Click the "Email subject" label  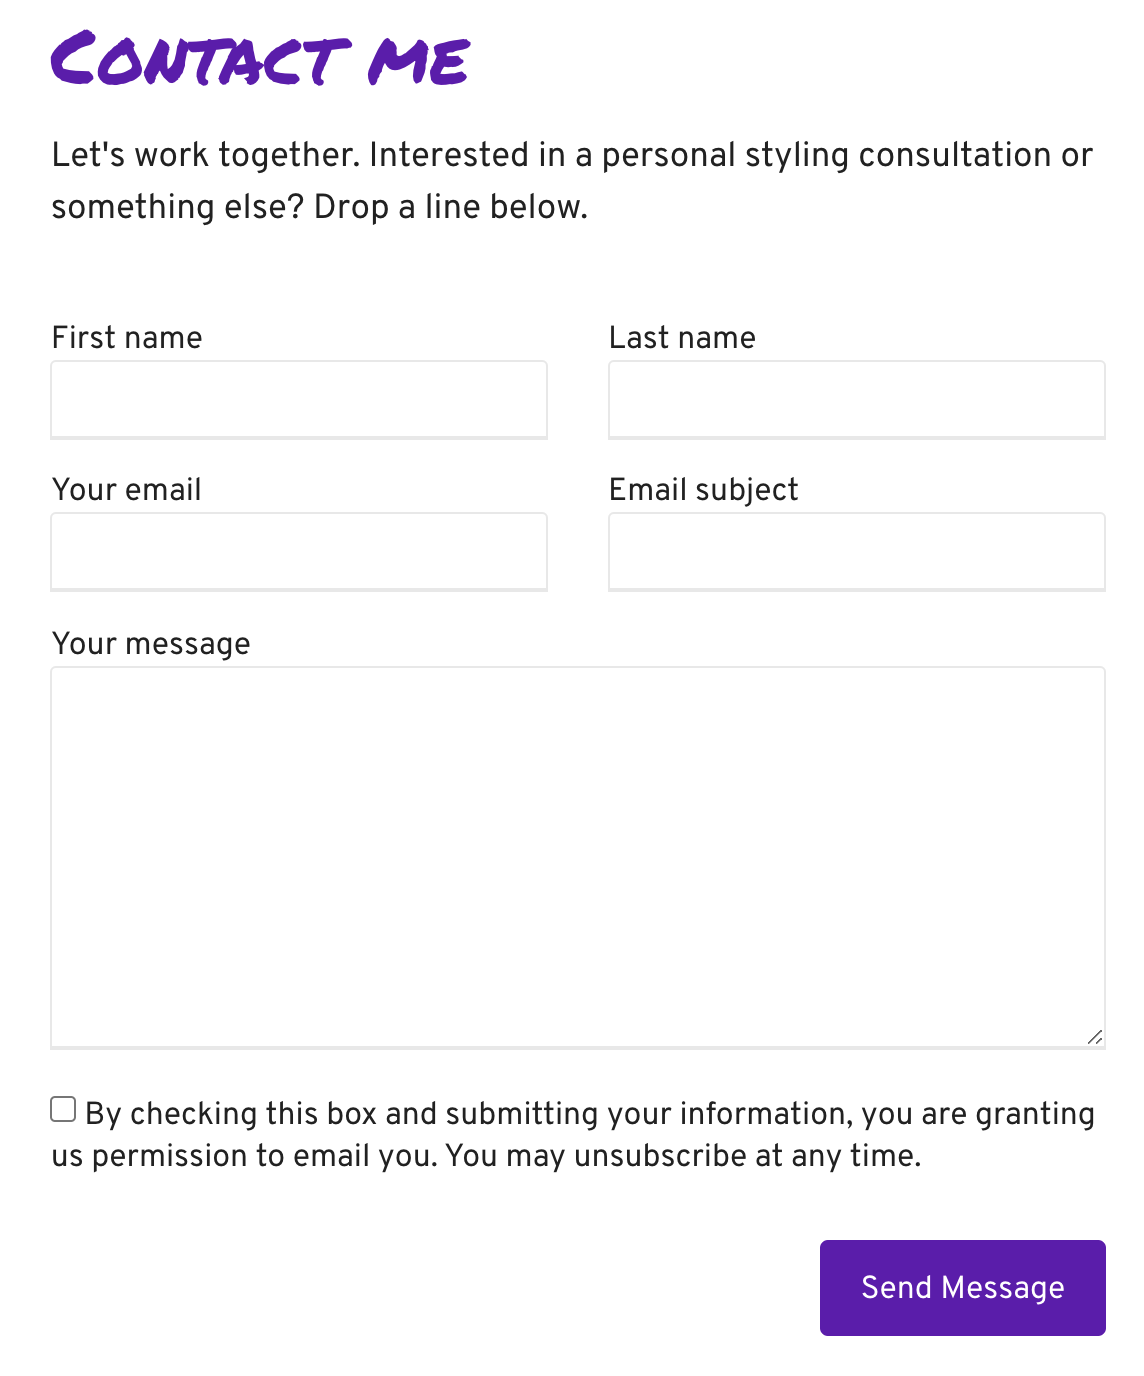[703, 490]
